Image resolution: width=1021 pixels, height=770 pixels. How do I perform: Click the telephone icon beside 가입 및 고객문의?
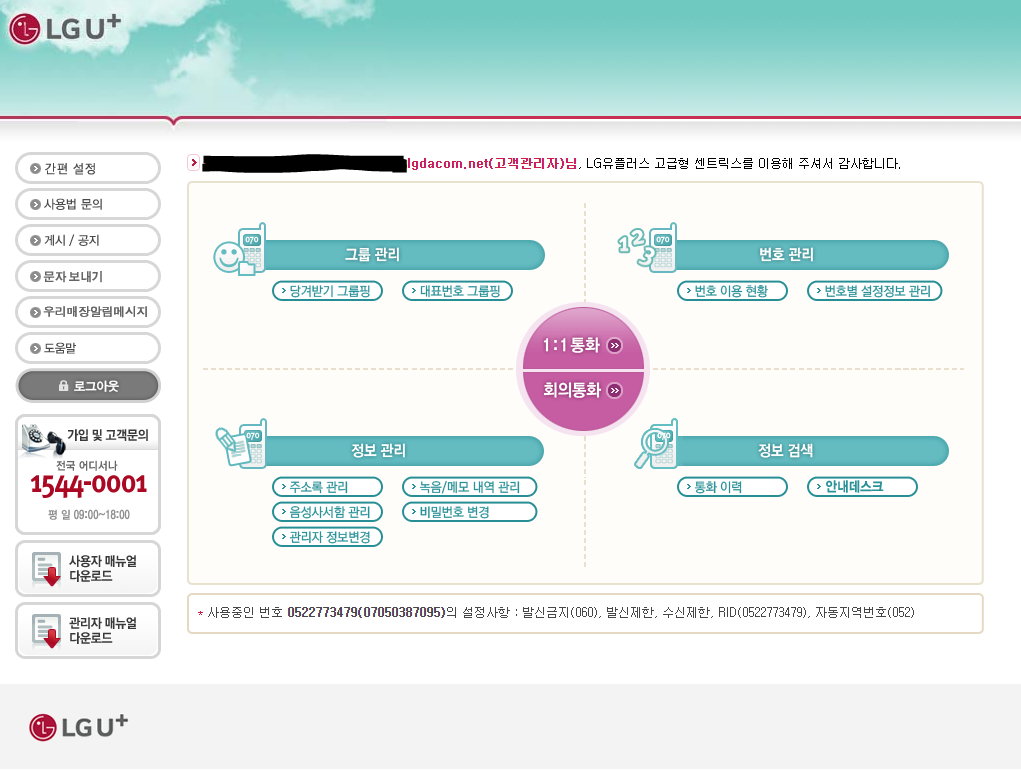click(x=43, y=438)
